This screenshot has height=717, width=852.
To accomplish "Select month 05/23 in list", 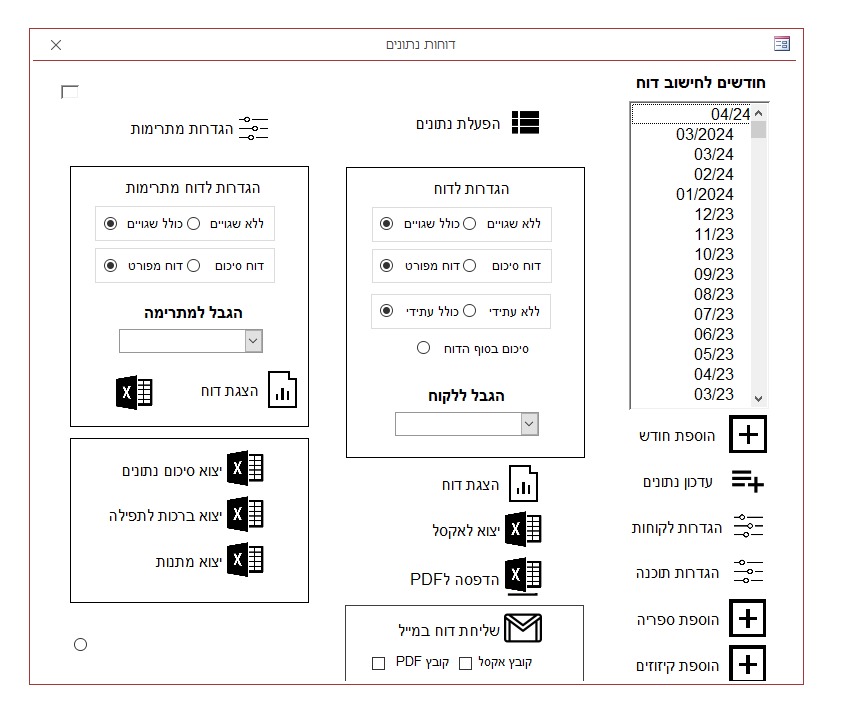I will pyautogui.click(x=691, y=354).
